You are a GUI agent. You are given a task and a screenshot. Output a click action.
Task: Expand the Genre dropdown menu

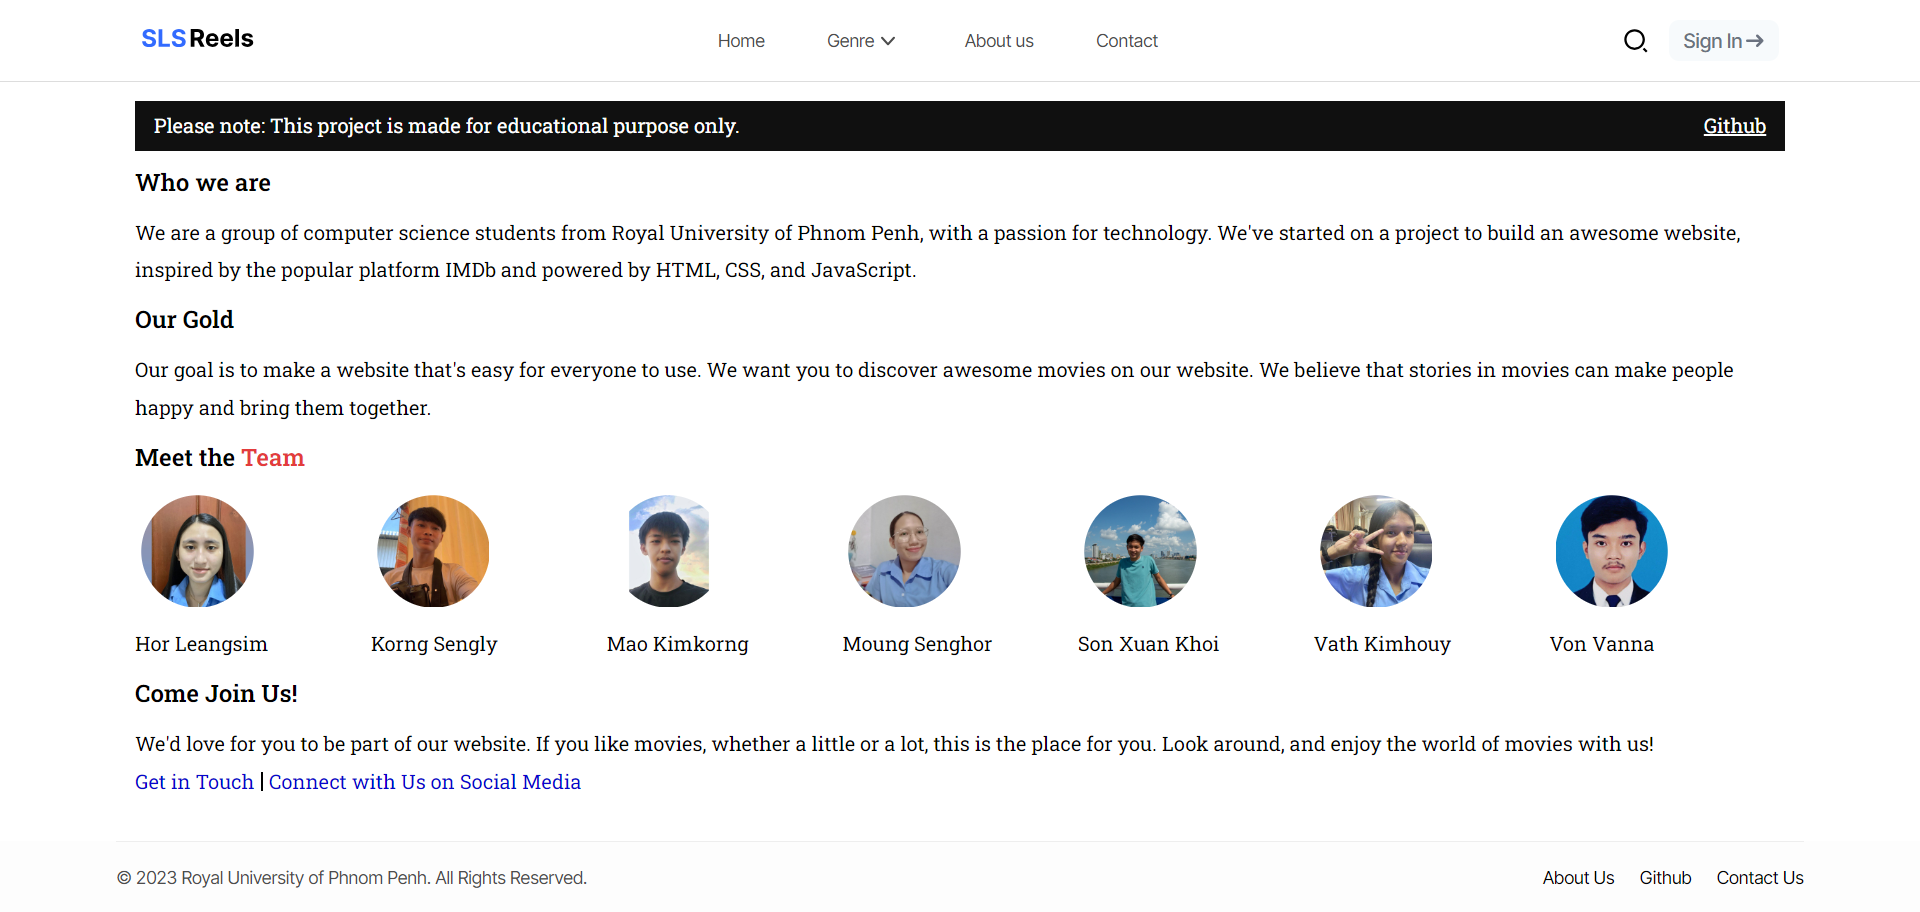(x=860, y=41)
